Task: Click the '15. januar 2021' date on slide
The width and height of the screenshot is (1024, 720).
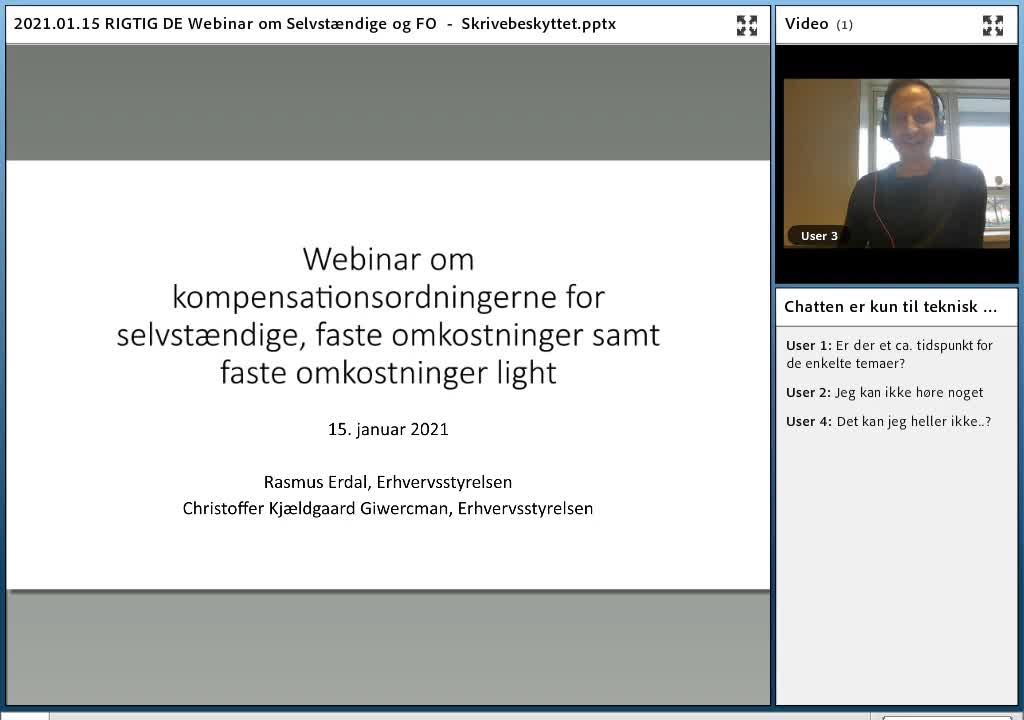Action: pos(388,429)
